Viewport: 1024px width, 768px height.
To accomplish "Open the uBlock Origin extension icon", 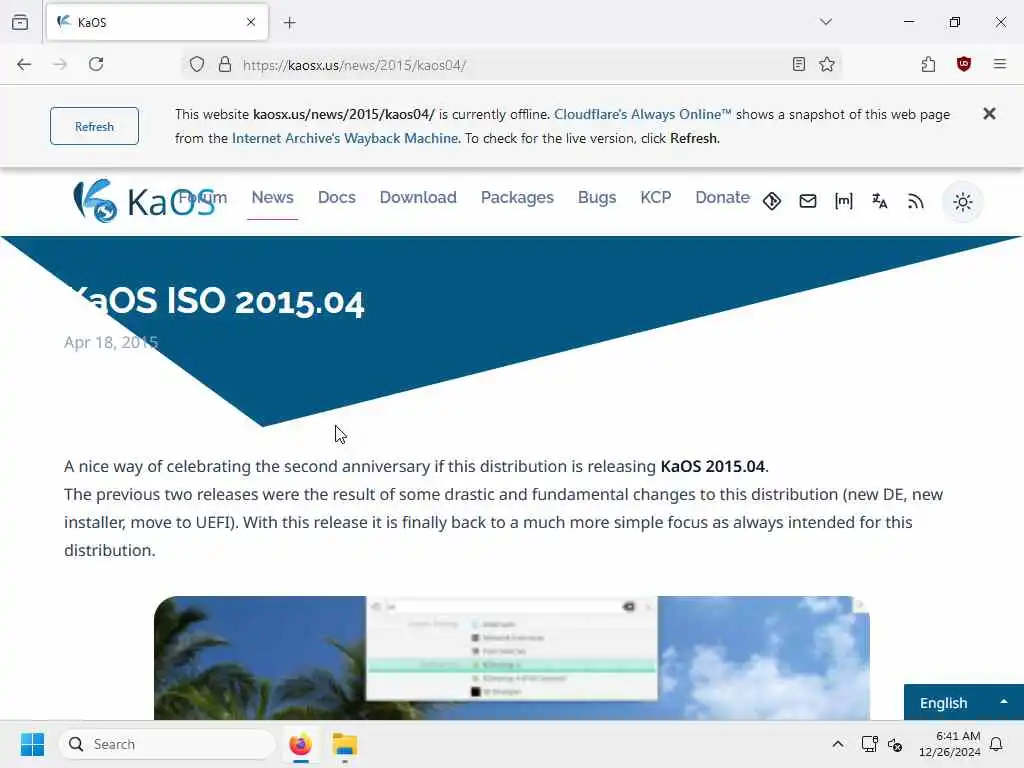I will 964,64.
